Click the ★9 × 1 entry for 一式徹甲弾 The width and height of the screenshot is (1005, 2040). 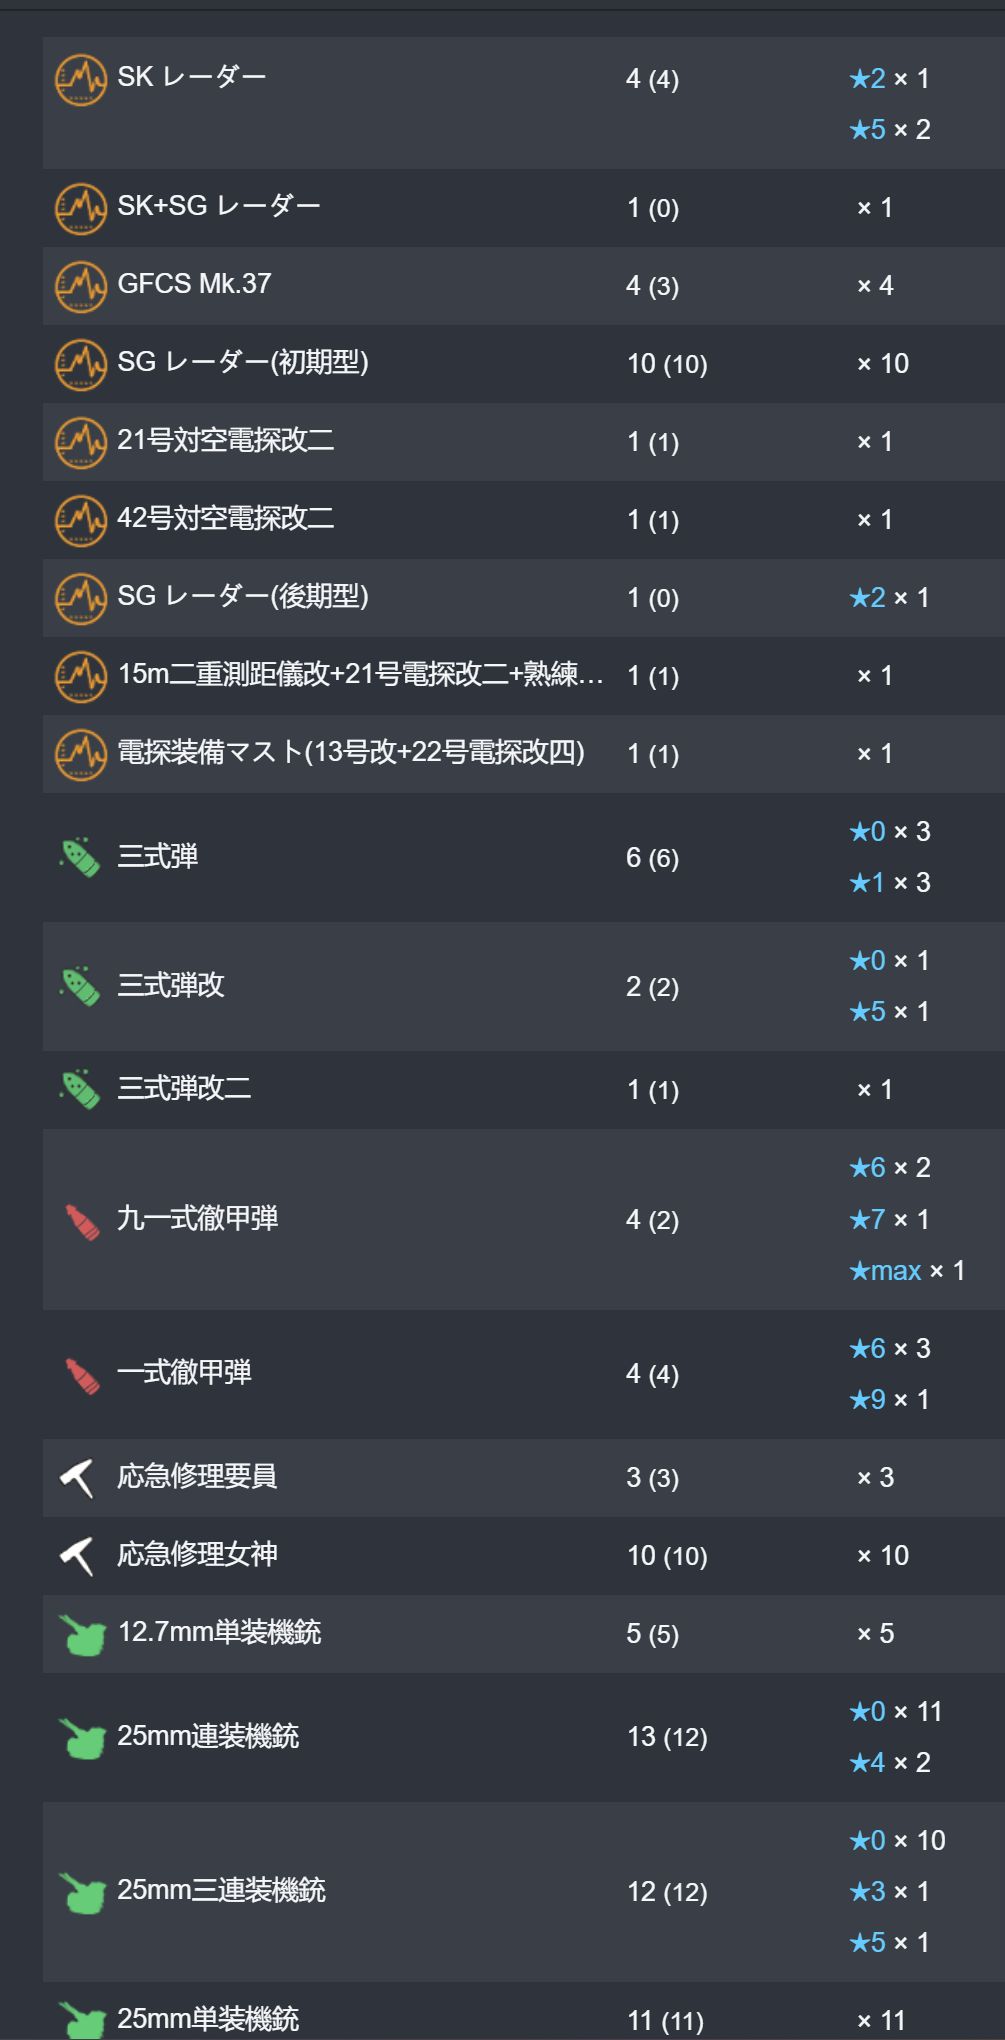[x=889, y=1400]
